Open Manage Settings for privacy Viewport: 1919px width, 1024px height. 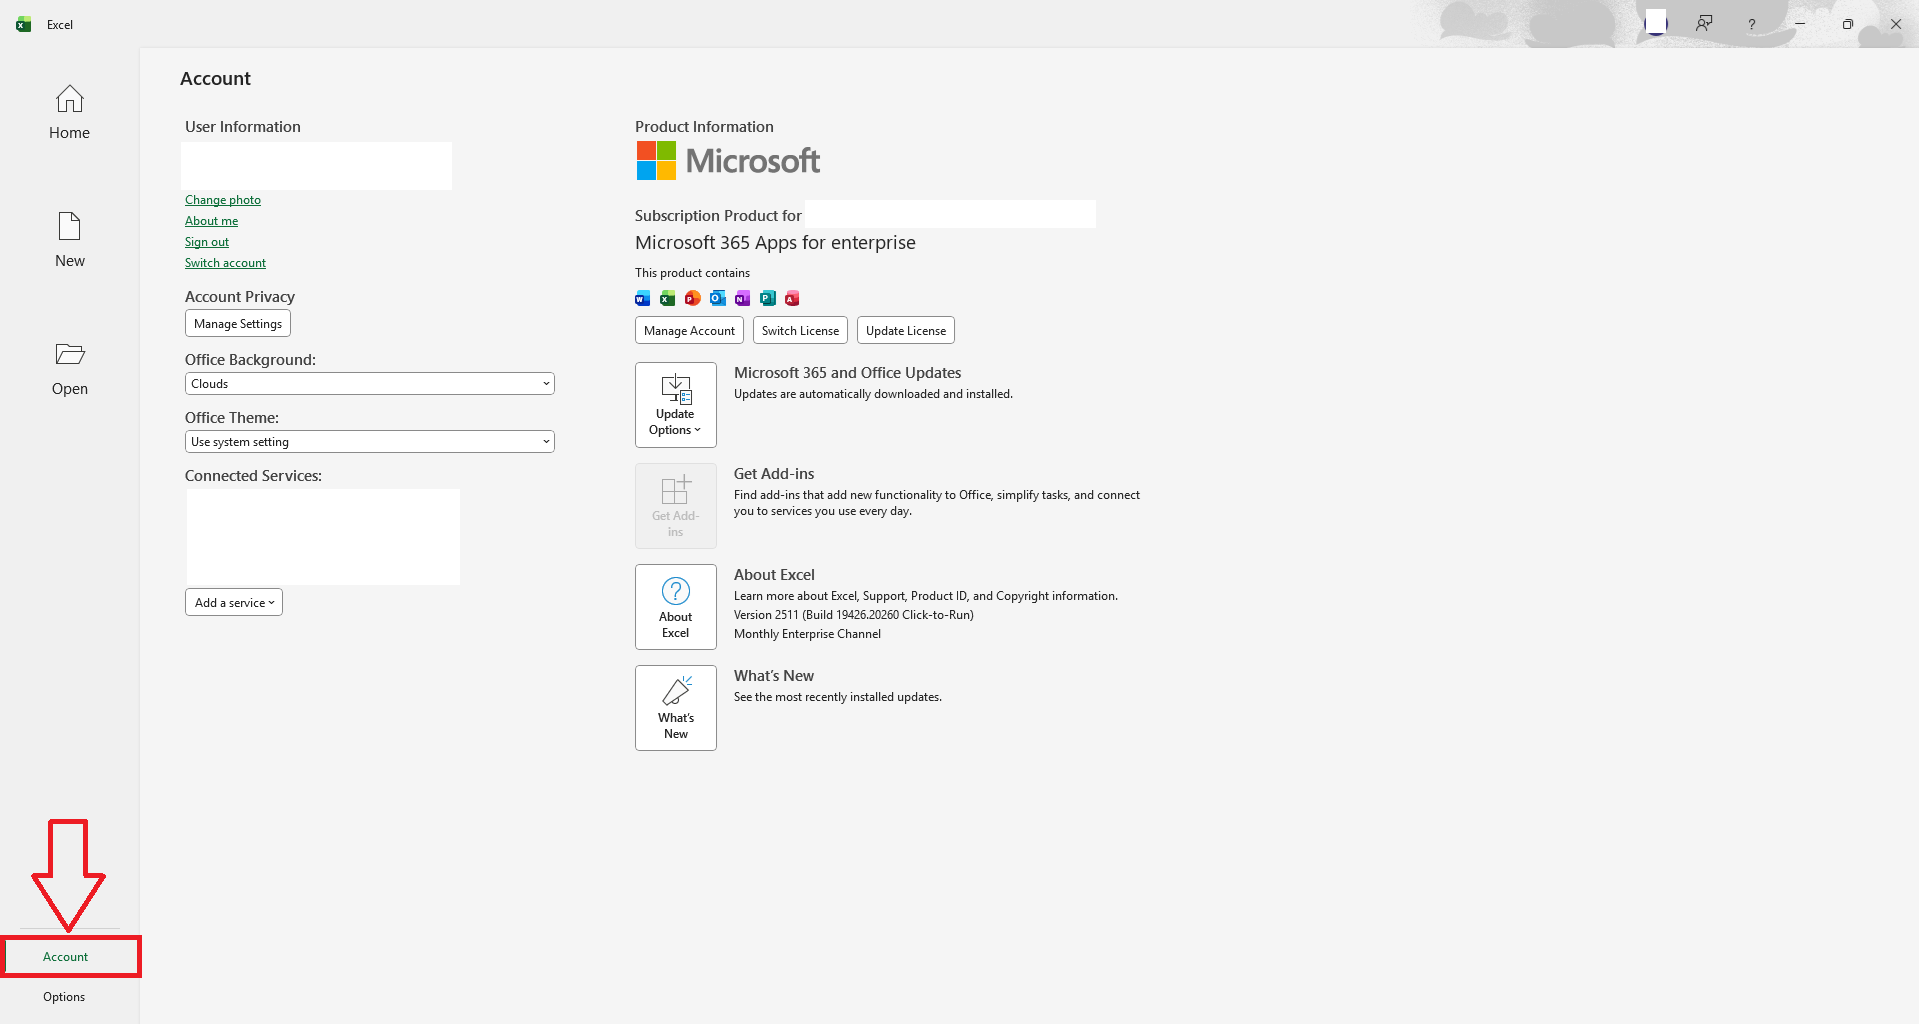coord(238,324)
